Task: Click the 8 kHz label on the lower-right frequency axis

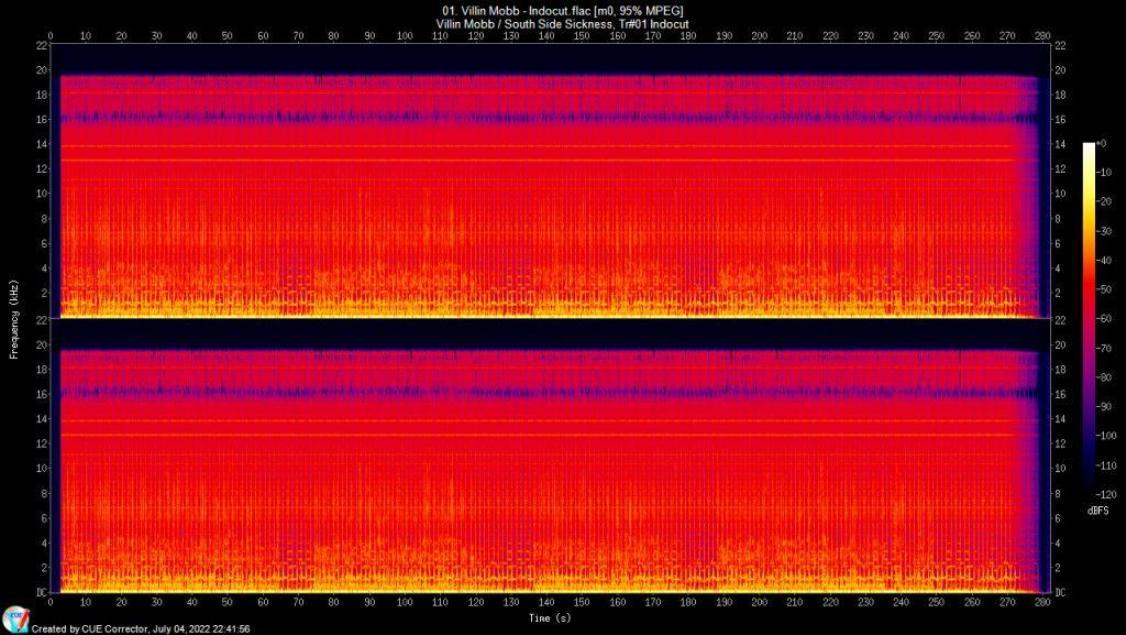Action: click(x=1059, y=494)
